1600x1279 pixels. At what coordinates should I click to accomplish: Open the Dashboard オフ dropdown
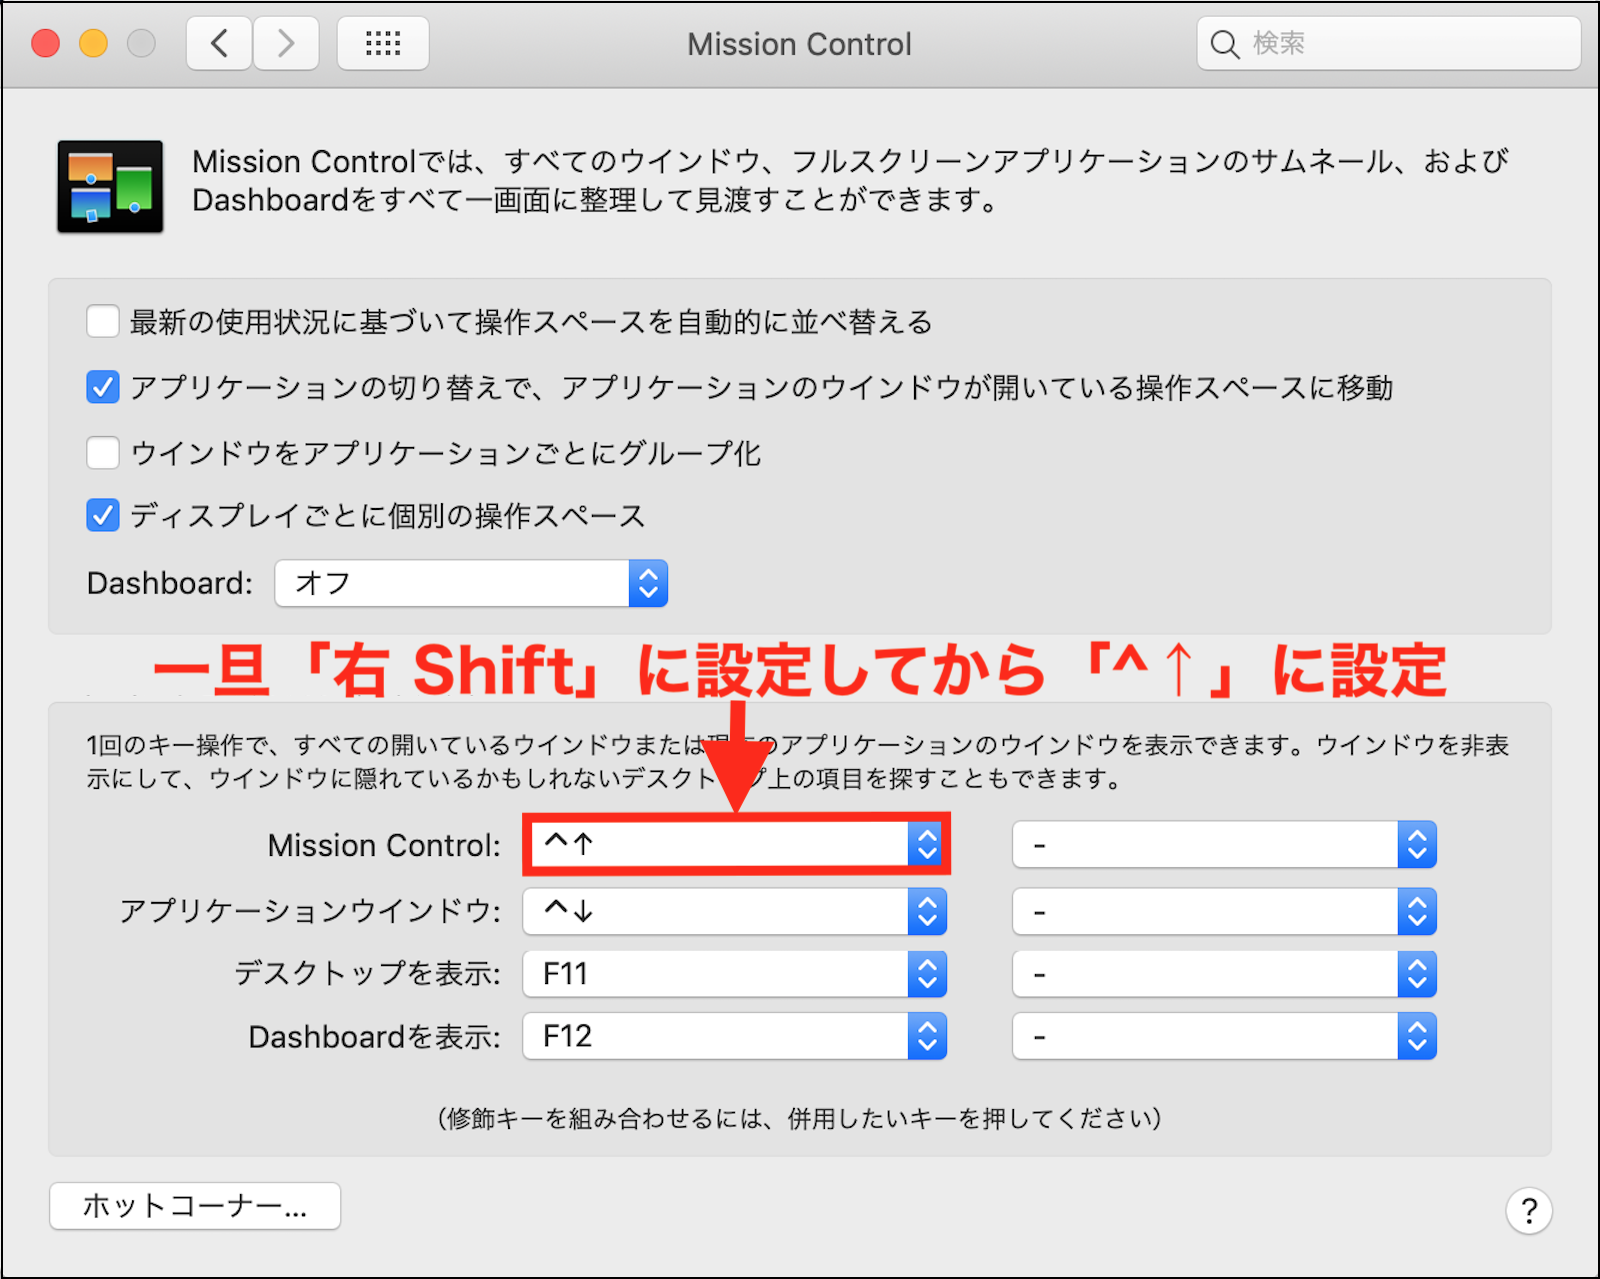coord(471,583)
